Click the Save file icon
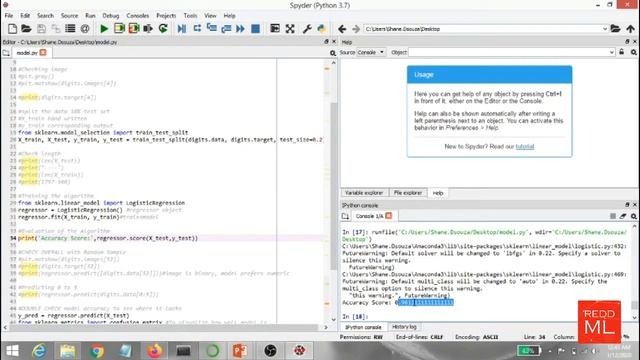The height and width of the screenshot is (360, 640). pyautogui.click(x=41, y=29)
